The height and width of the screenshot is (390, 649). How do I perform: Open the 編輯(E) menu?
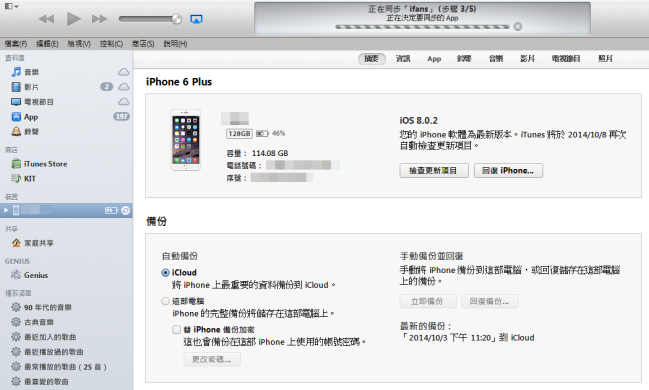click(47, 43)
